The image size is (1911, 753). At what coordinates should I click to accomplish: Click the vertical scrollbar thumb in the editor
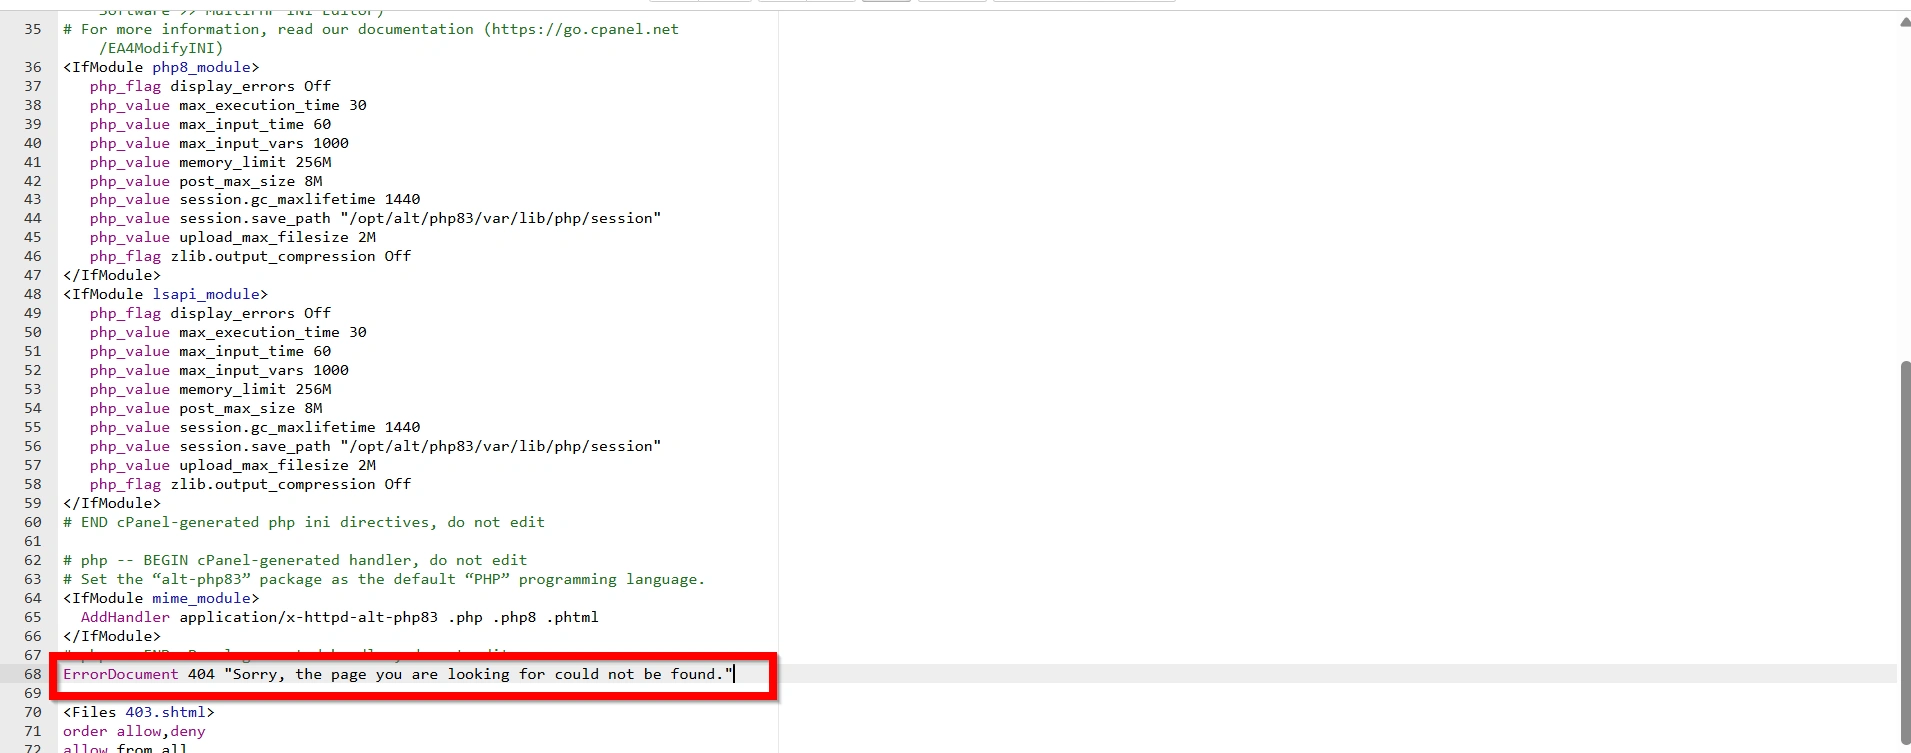1904,553
